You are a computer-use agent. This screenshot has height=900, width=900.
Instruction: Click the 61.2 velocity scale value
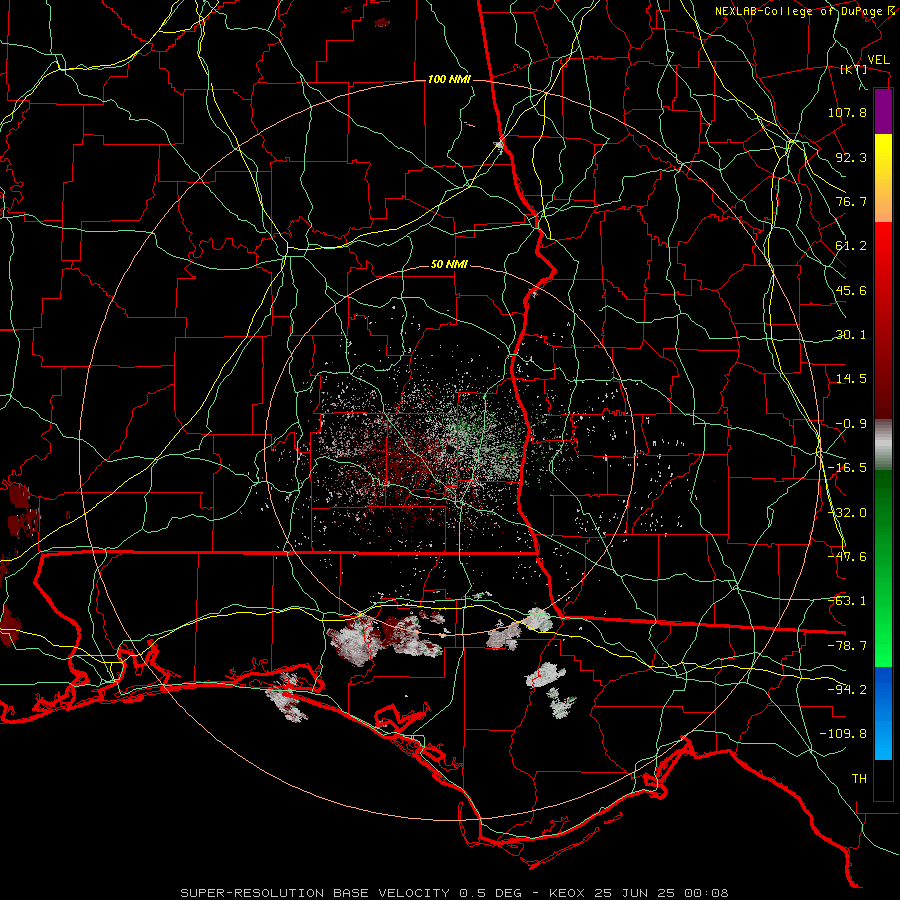point(851,246)
